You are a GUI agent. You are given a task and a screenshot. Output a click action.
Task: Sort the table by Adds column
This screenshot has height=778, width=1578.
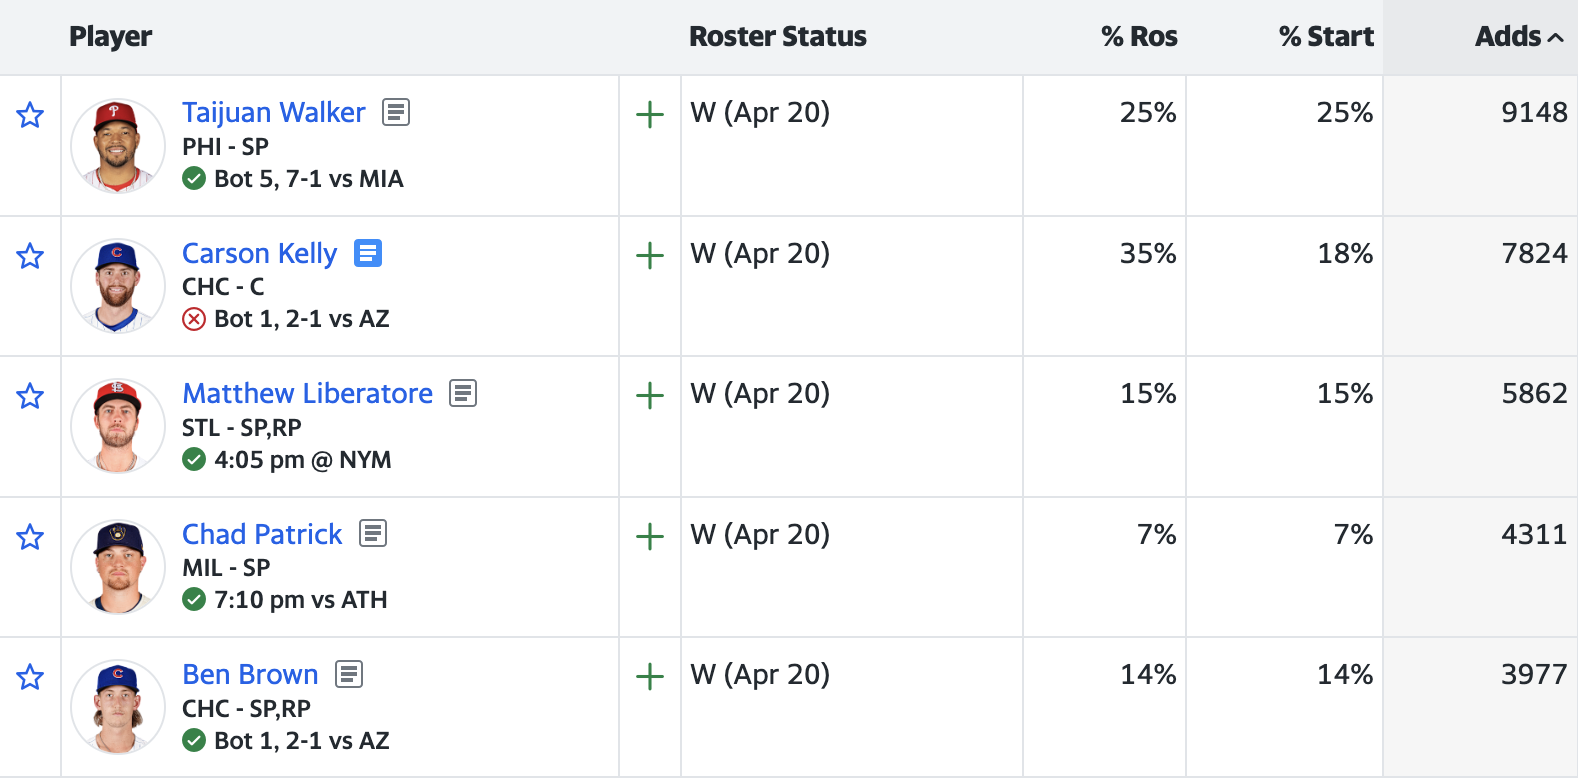coord(1519,37)
